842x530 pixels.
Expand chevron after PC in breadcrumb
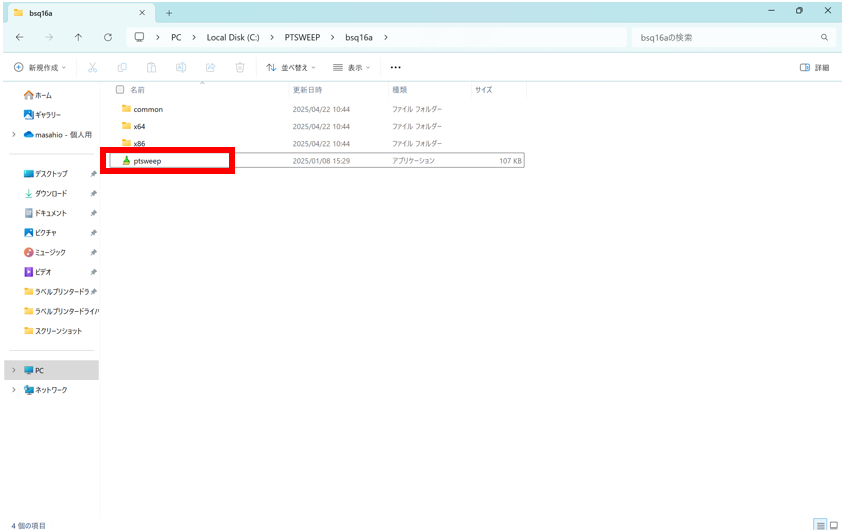[194, 37]
